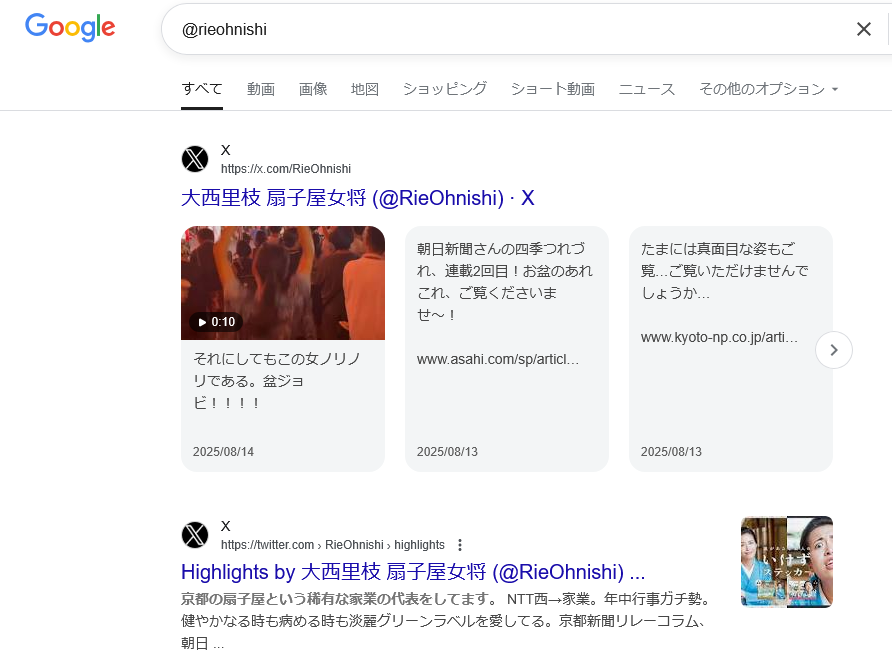Open the 朝日新聞 四季つれづれ post card

506,348
